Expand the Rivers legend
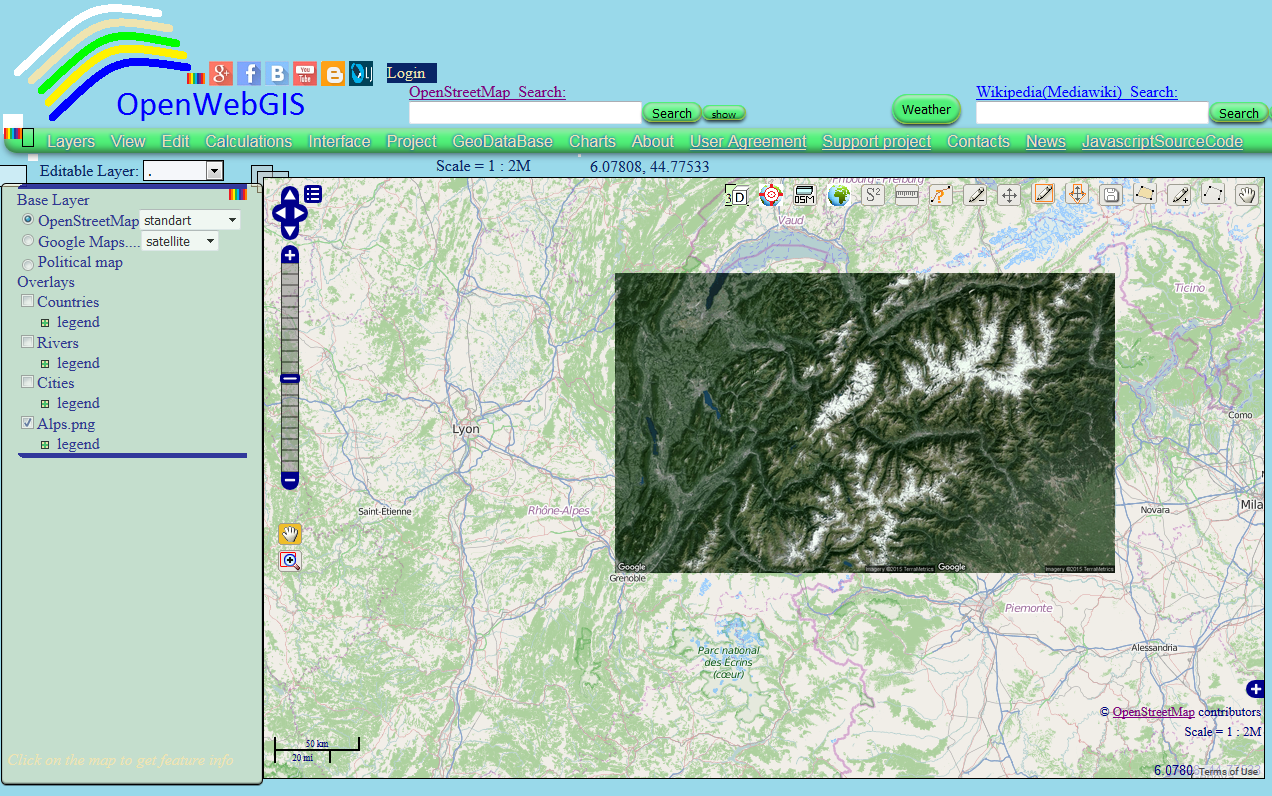 [x=45, y=364]
